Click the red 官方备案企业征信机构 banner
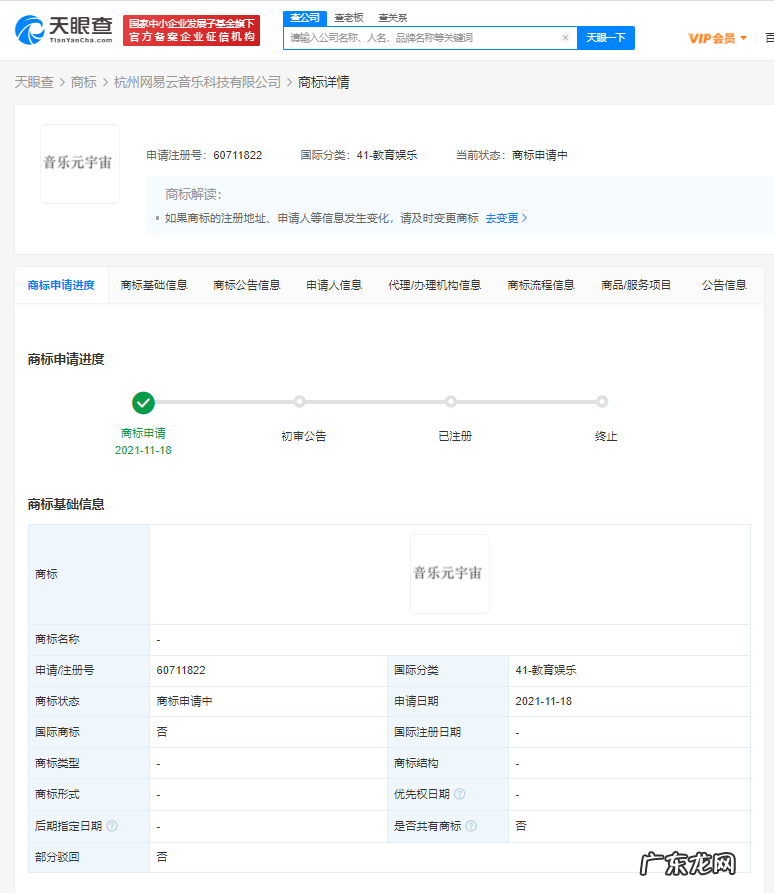774x893 pixels. [191, 30]
